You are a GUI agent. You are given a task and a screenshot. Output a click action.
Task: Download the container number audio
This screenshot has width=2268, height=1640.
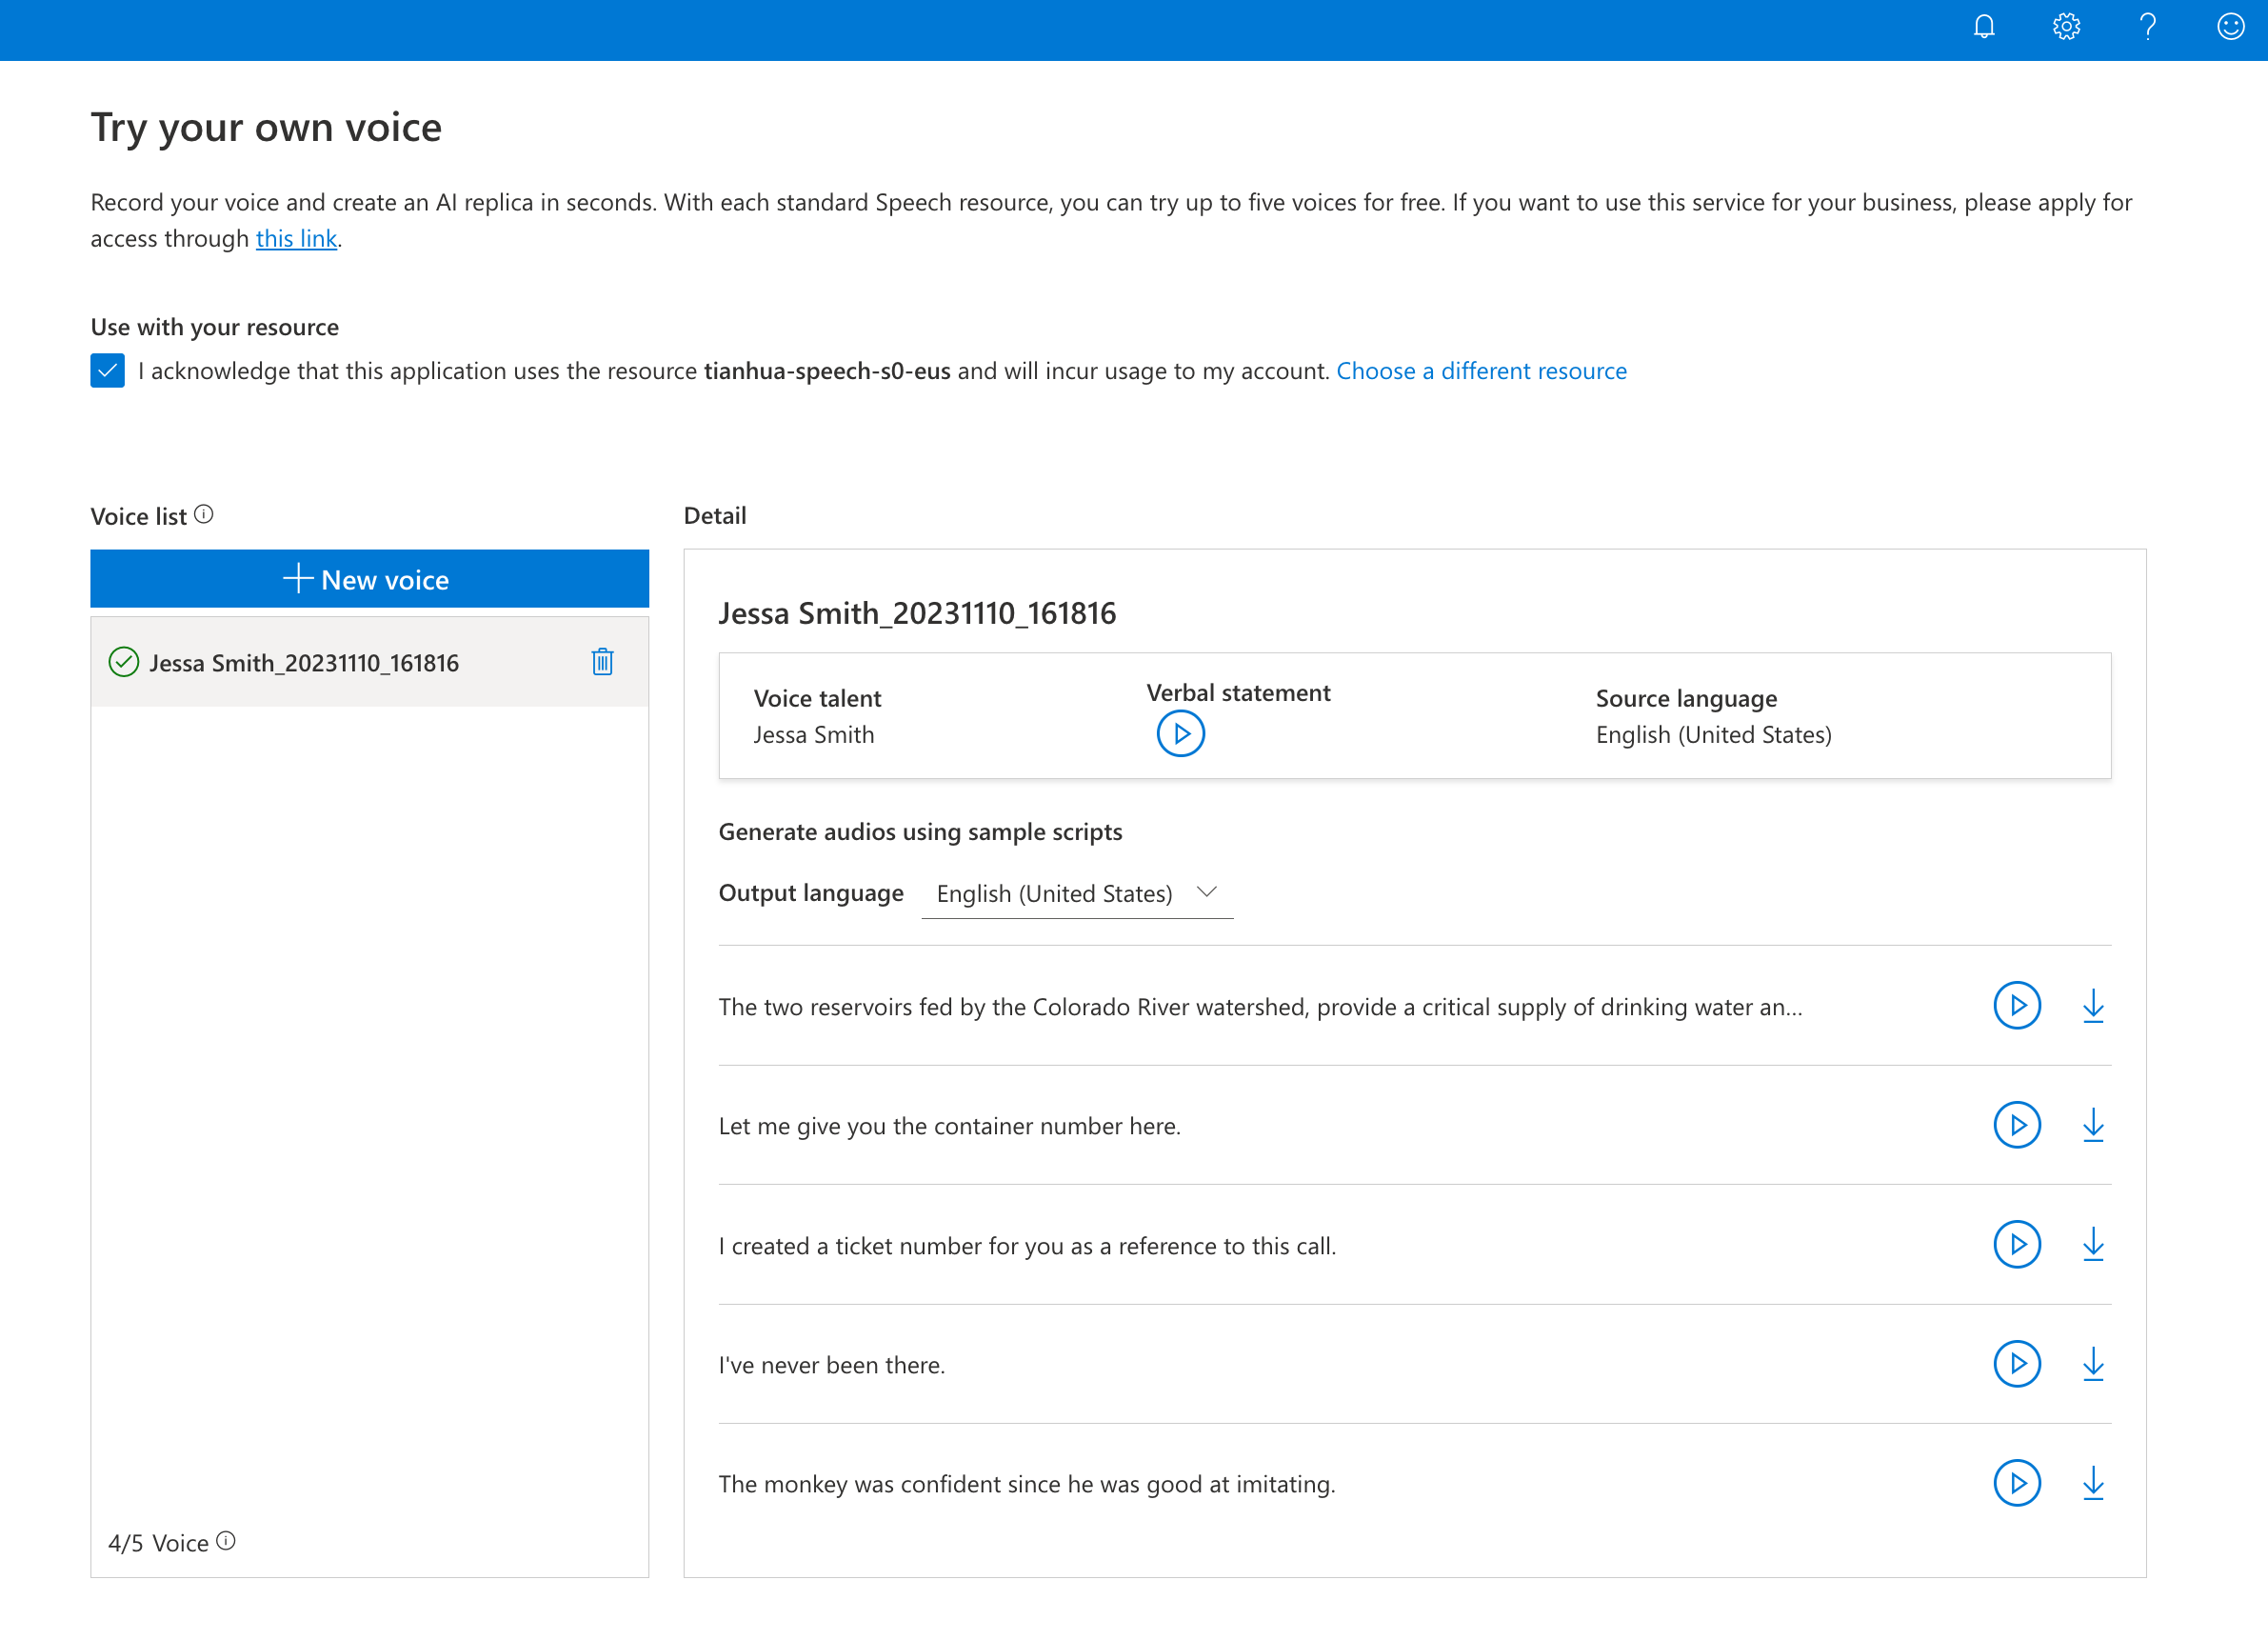[x=2093, y=1125]
